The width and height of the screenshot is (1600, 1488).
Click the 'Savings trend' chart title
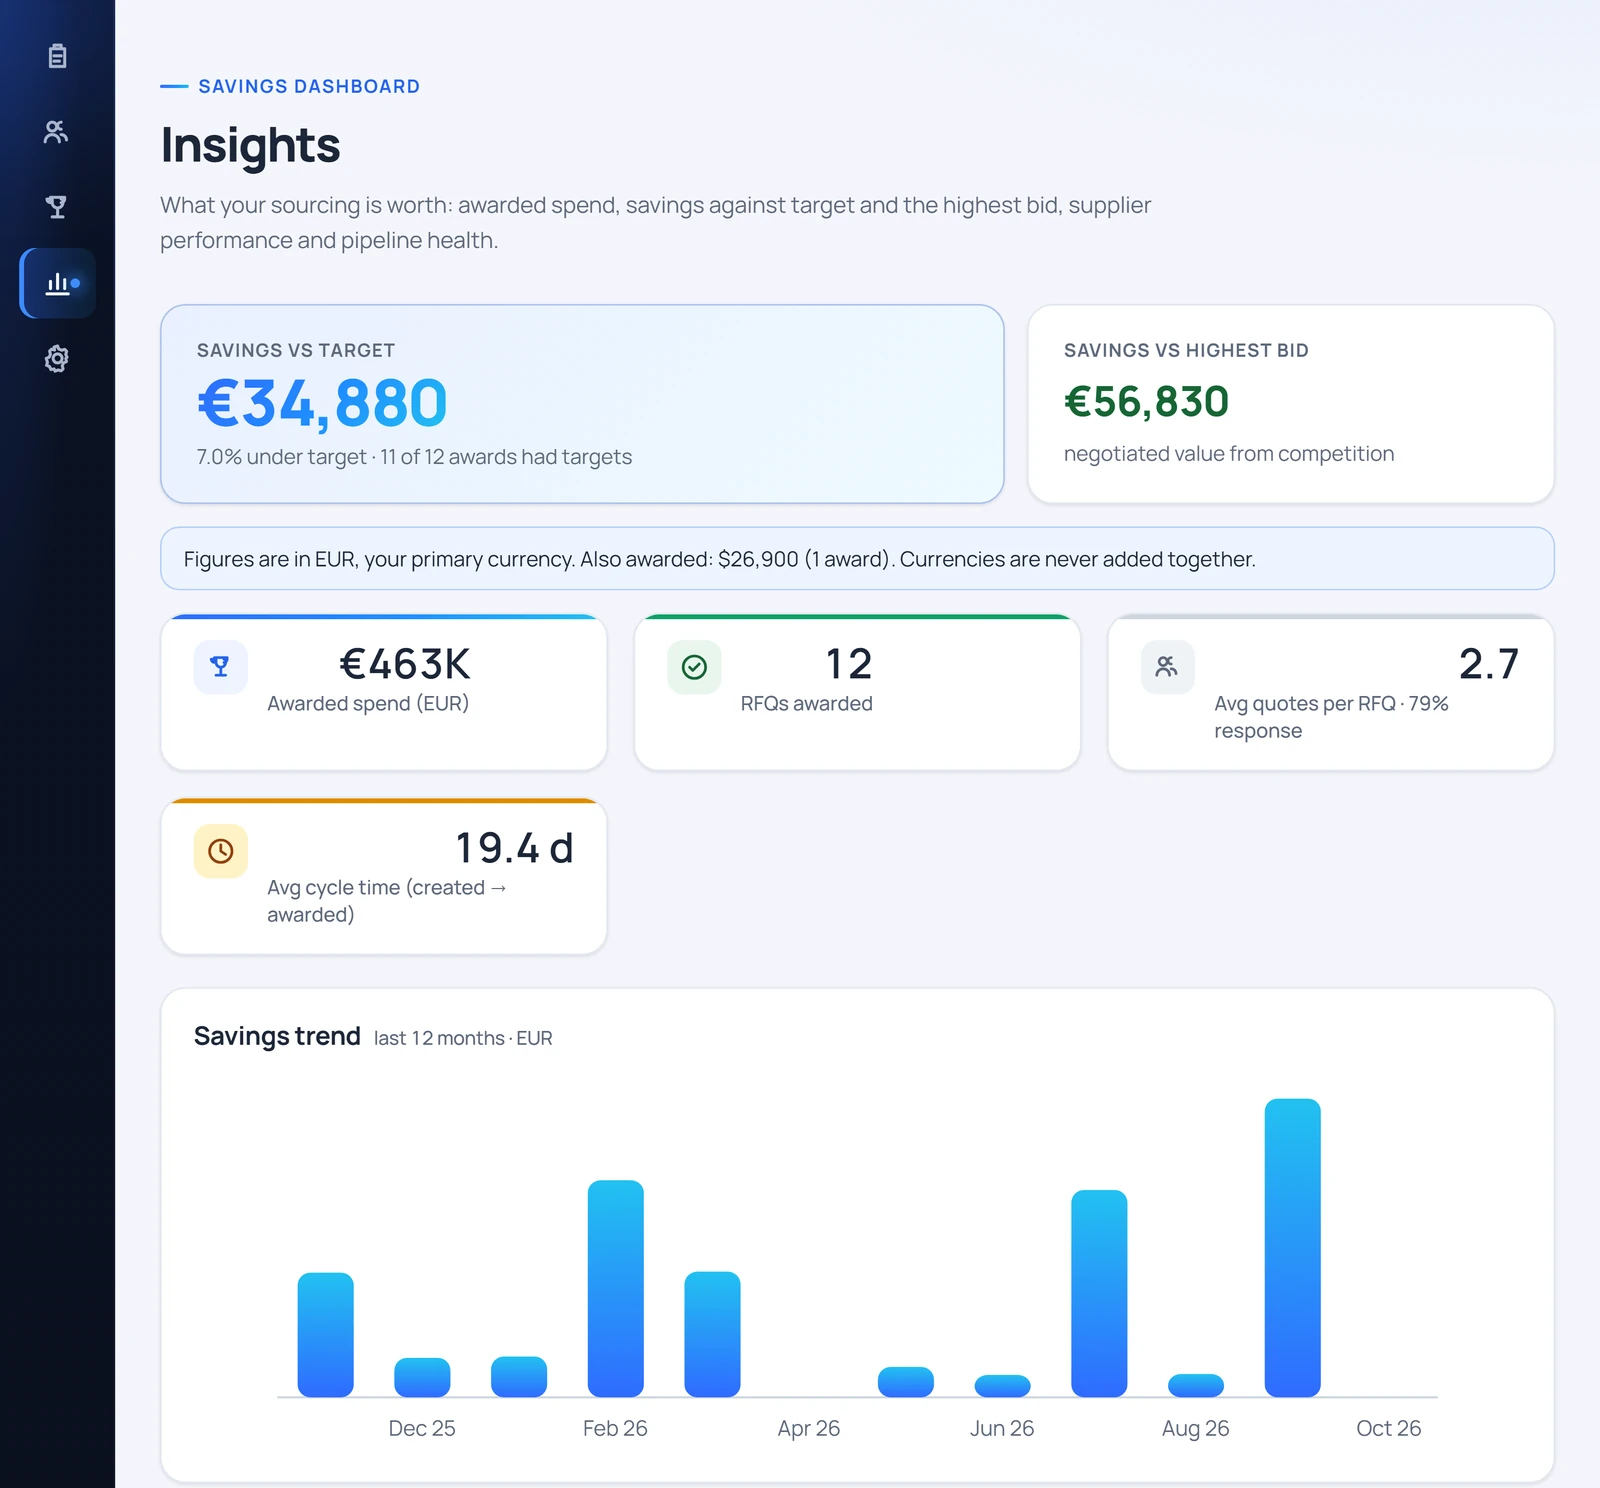(x=277, y=1036)
